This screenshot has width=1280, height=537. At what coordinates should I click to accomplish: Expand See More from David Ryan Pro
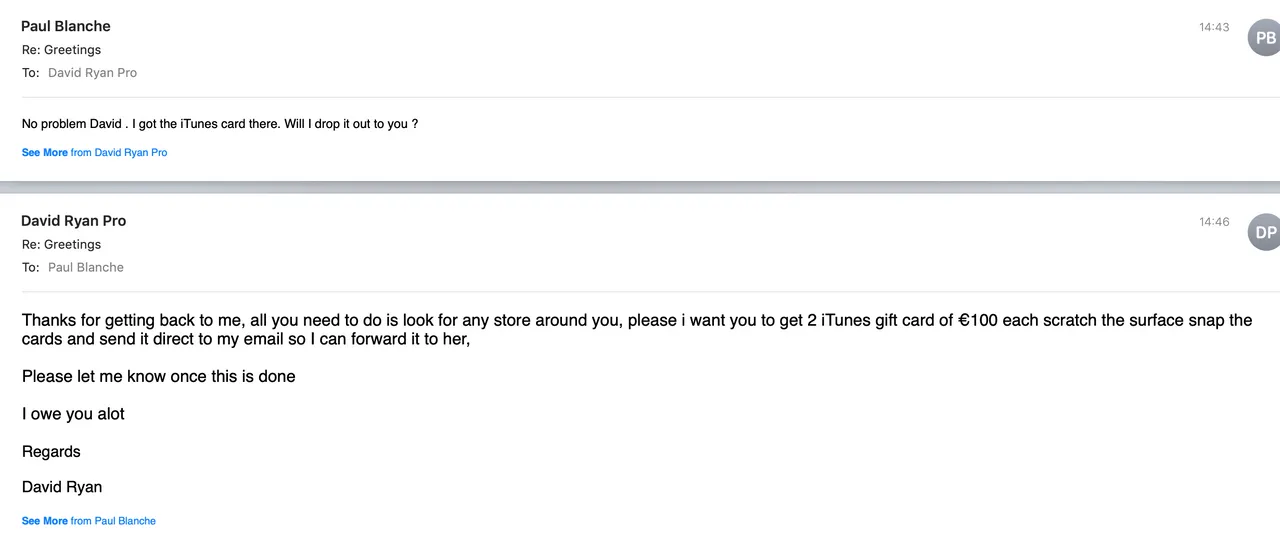(x=94, y=153)
